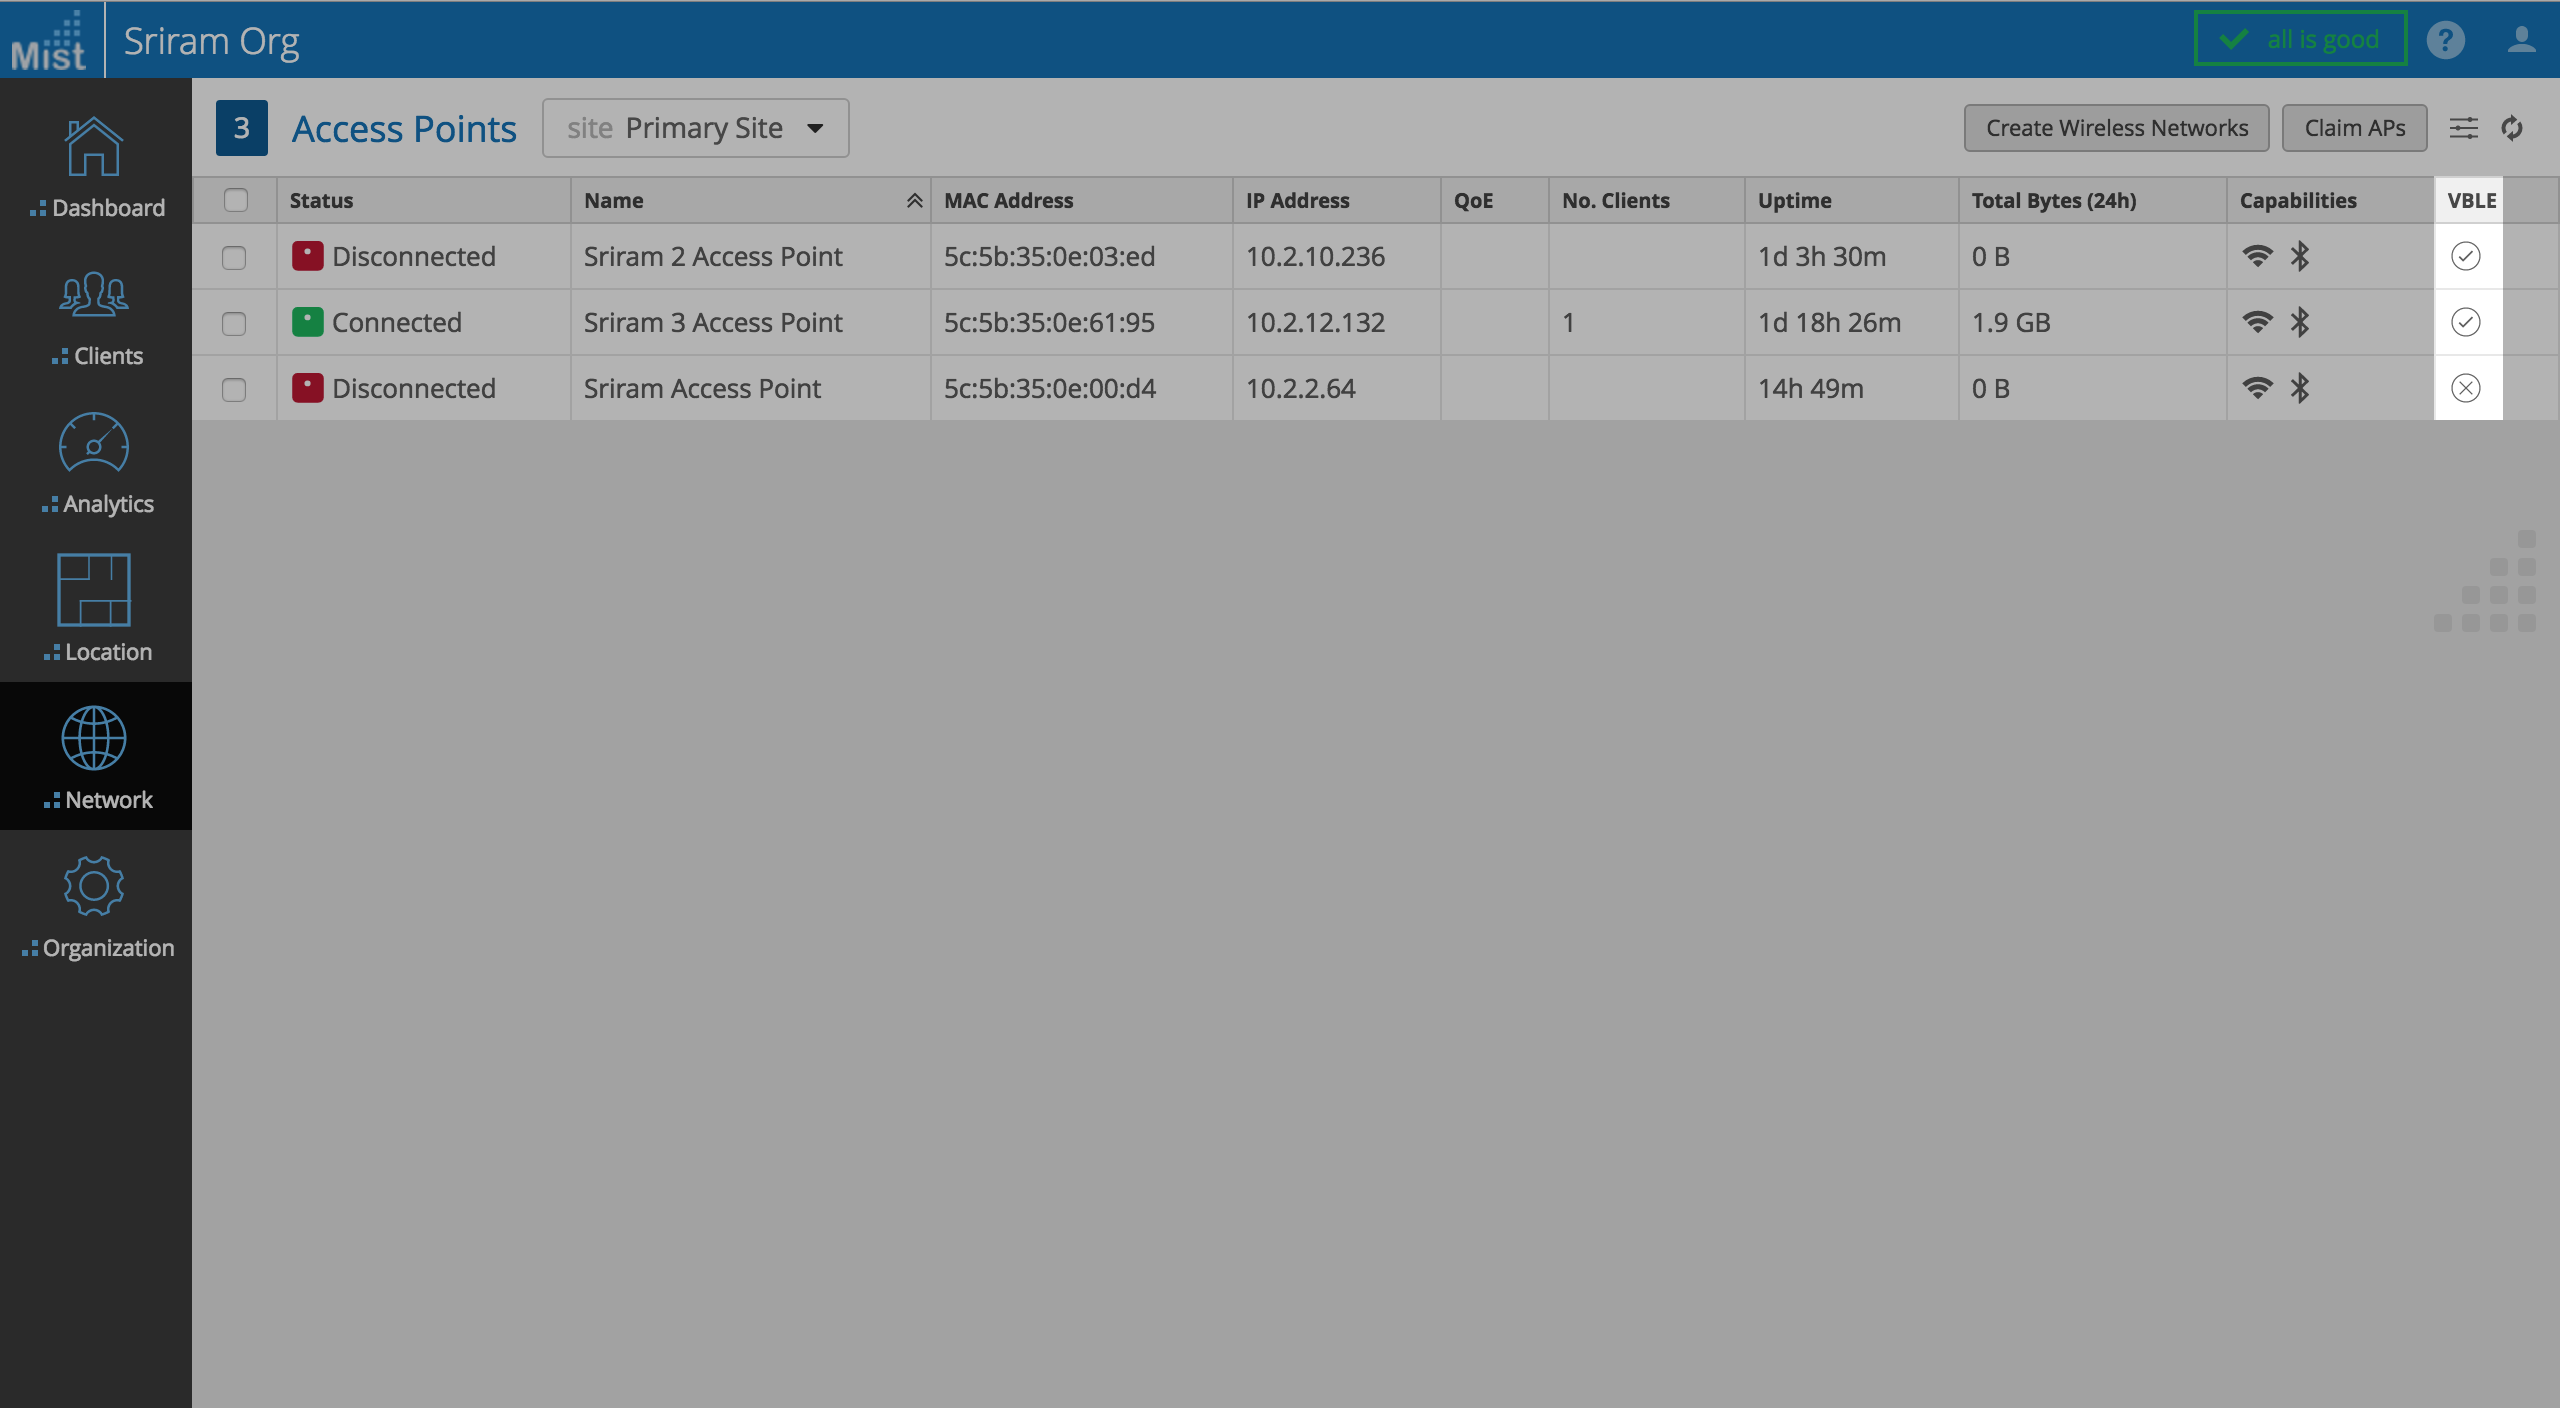Screen dimensions: 2560x1408
Task: Sort by the Name column arrow
Action: [914, 201]
